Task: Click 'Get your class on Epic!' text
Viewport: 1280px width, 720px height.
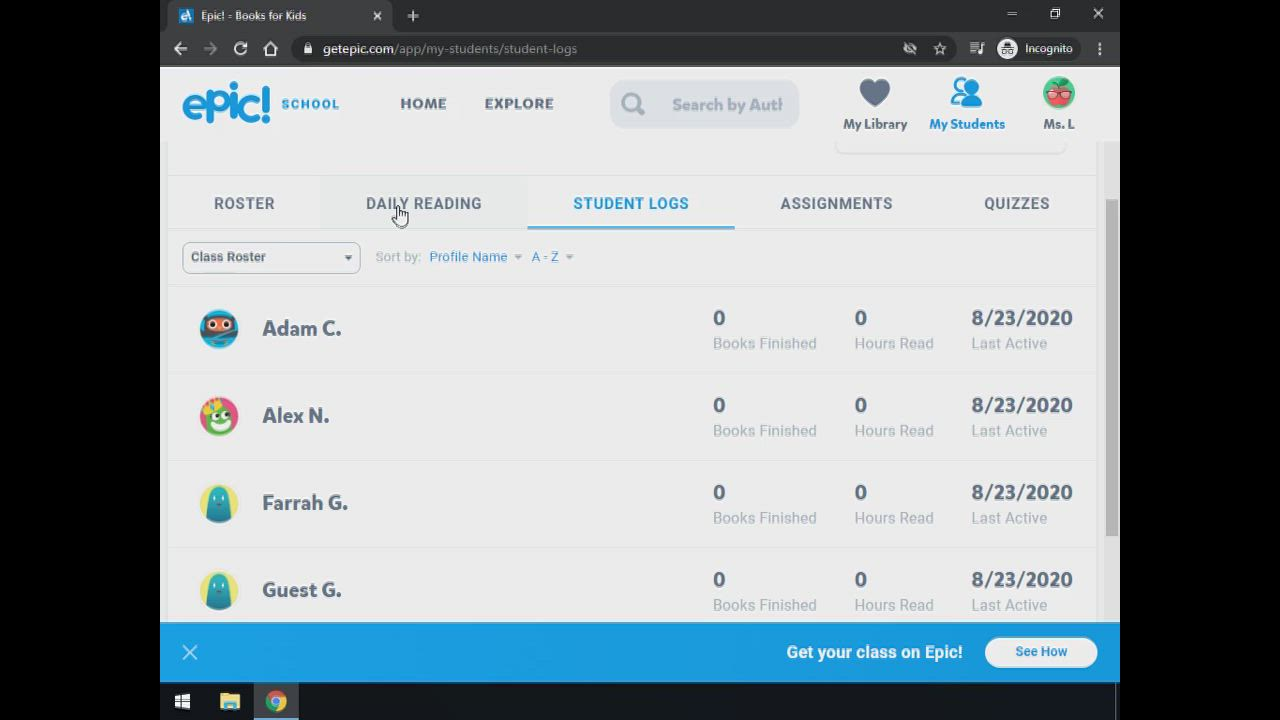Action: tap(874, 652)
